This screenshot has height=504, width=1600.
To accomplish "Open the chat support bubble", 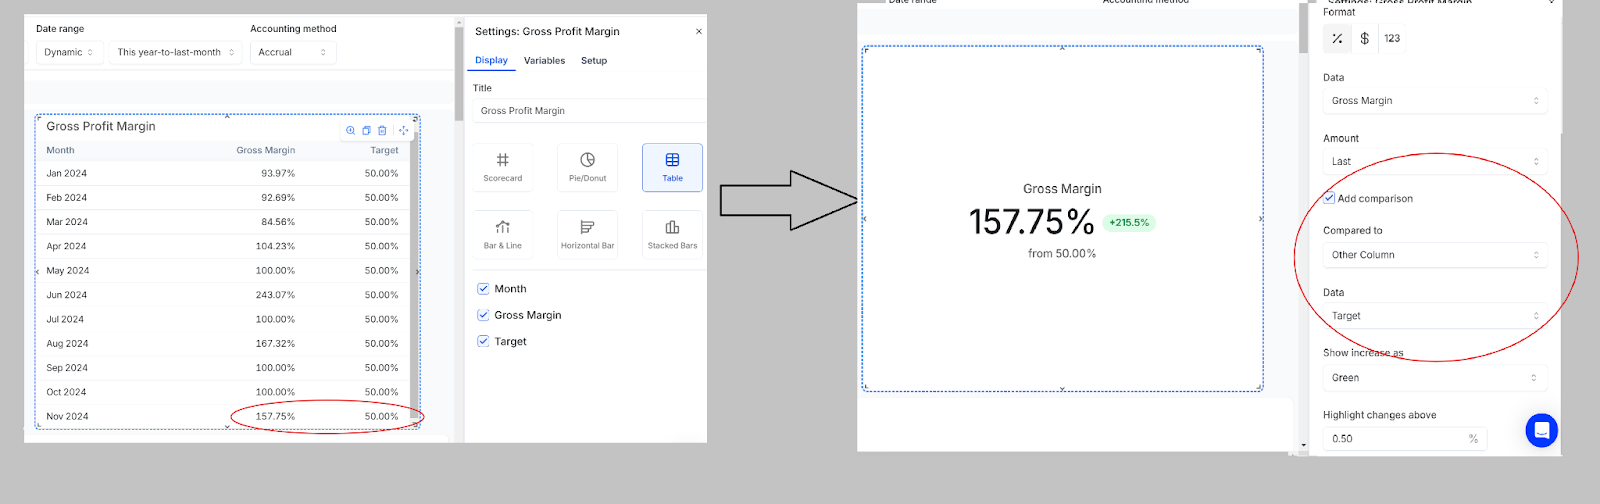I will [1541, 430].
